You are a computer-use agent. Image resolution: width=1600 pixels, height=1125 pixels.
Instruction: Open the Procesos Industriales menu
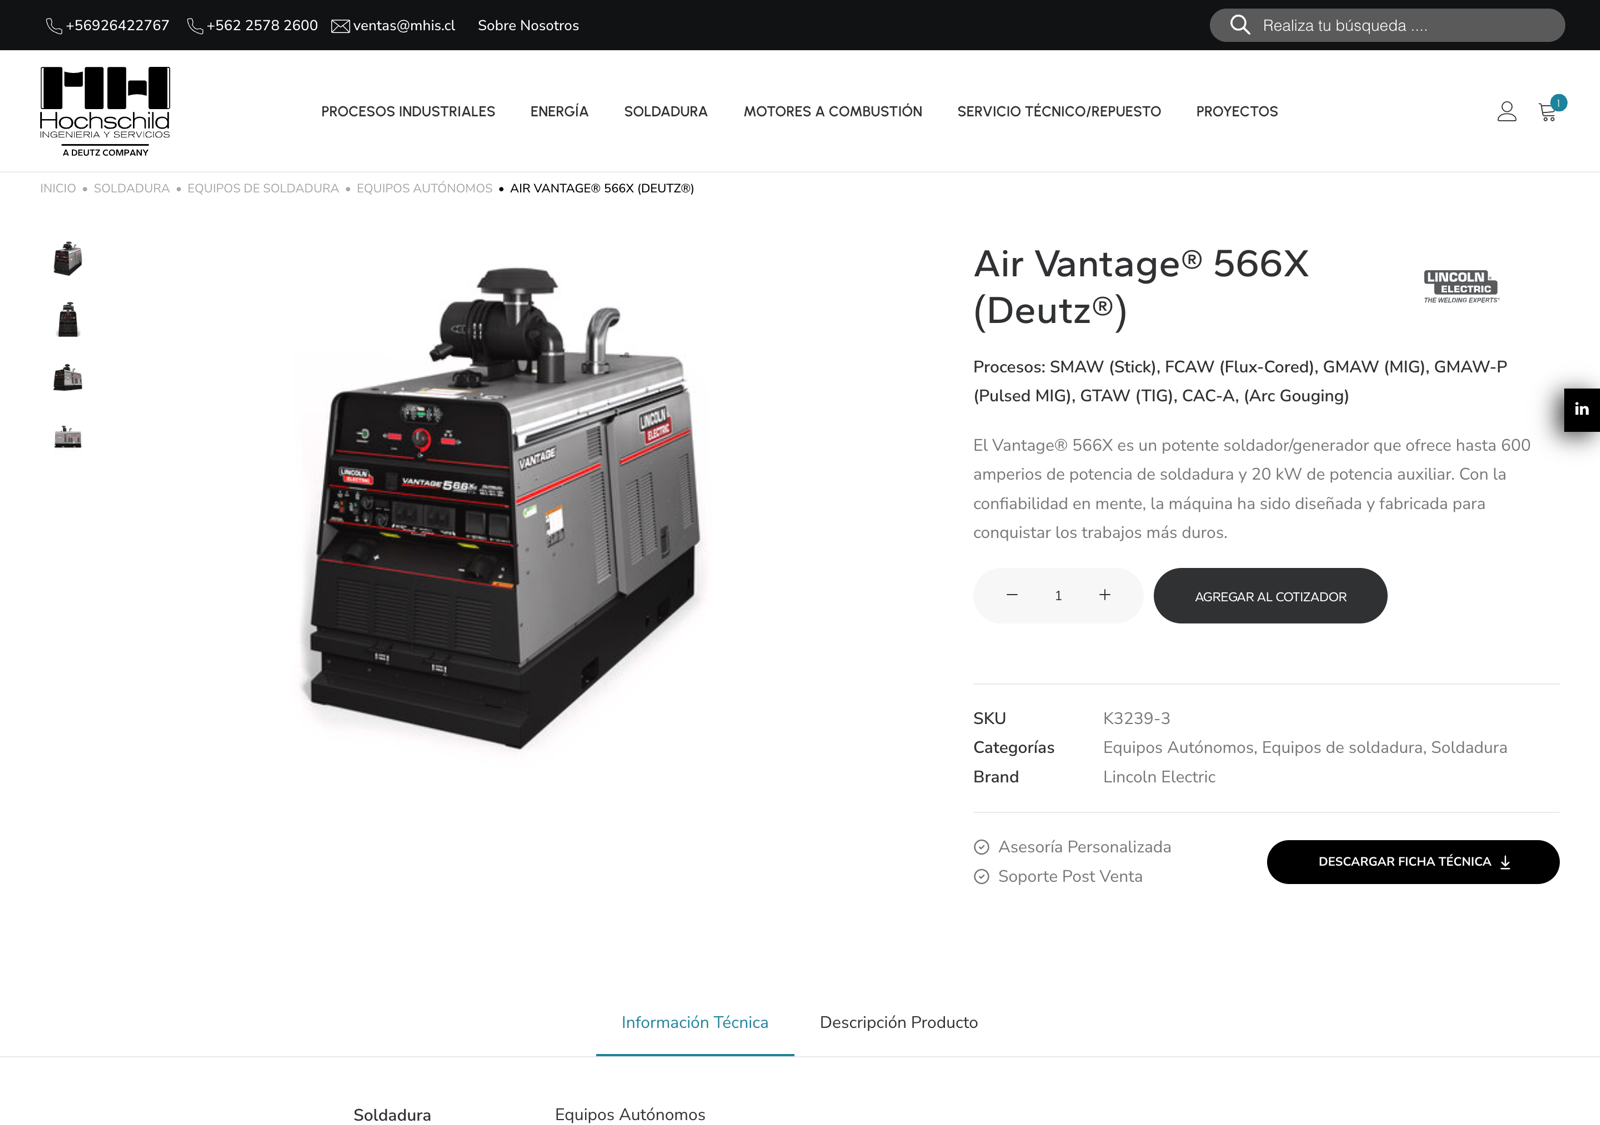407,112
